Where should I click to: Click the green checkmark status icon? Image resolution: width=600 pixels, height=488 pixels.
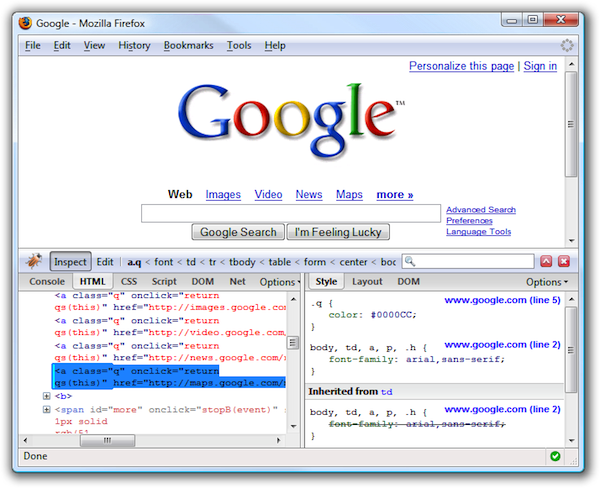555,456
